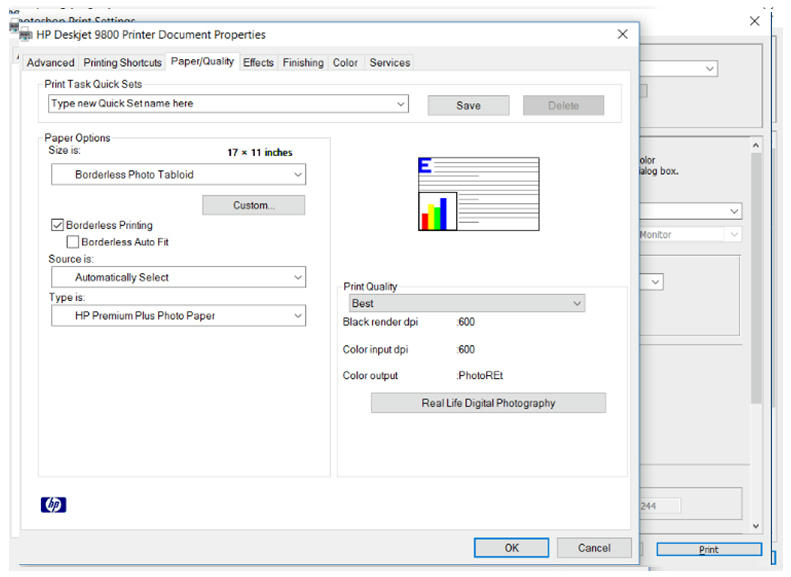Switch to the Advanced tab
This screenshot has width=791, height=577.
pyautogui.click(x=50, y=62)
